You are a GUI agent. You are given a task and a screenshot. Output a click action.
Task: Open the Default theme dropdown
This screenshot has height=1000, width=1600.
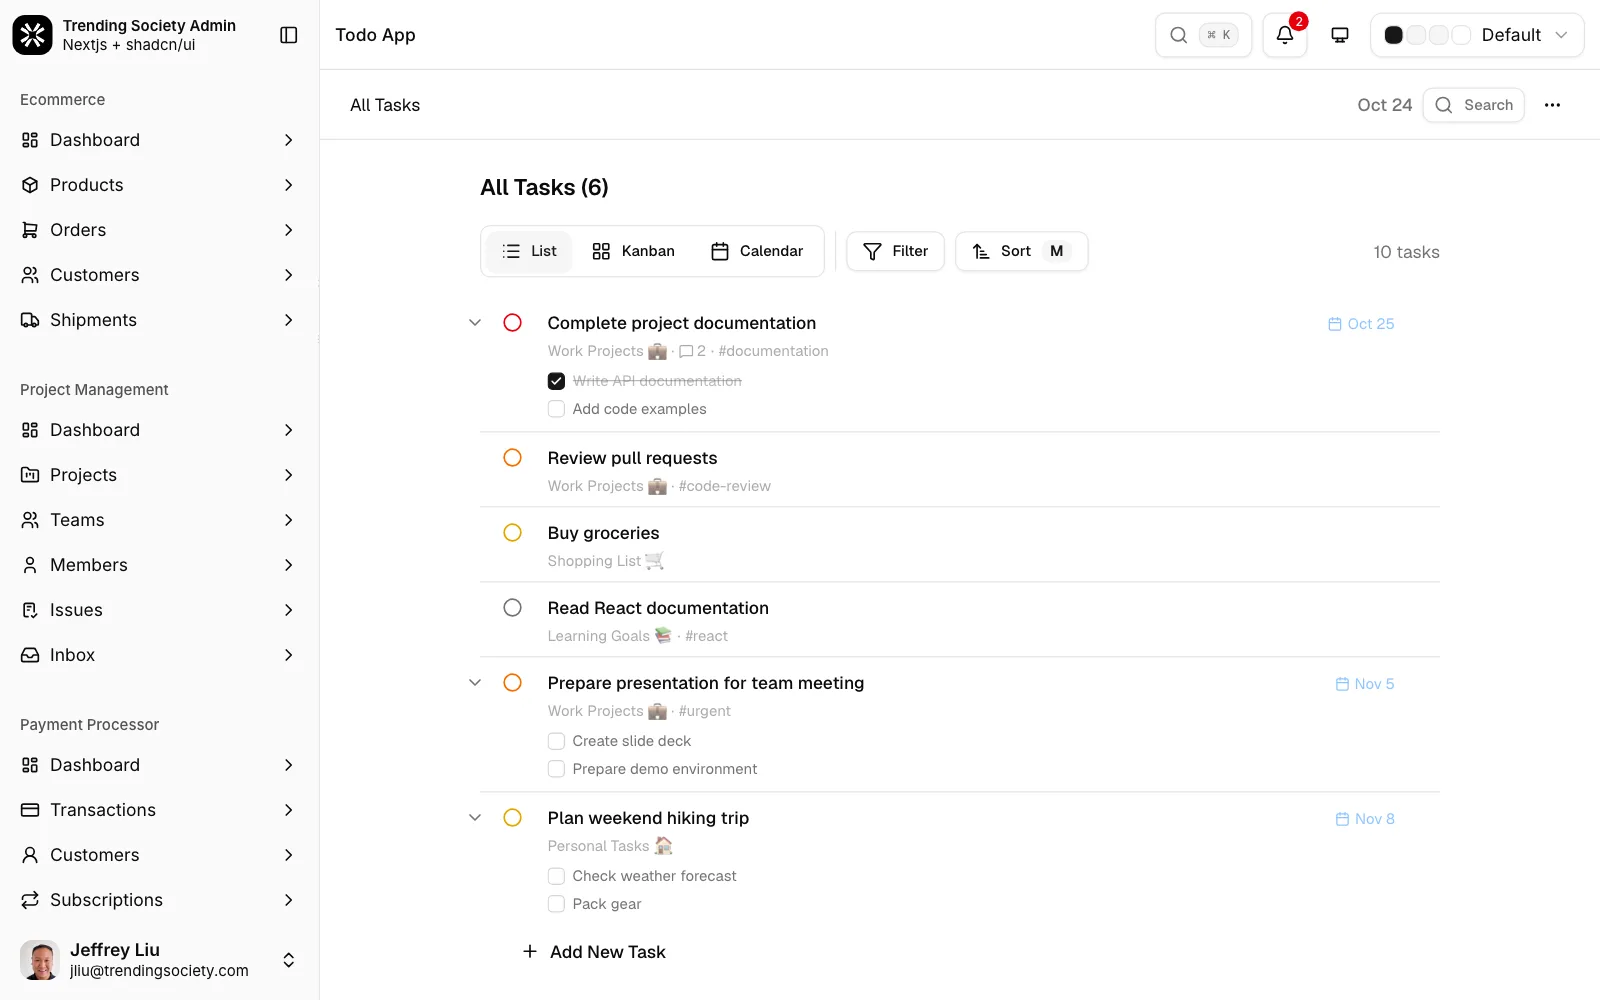coord(1477,35)
